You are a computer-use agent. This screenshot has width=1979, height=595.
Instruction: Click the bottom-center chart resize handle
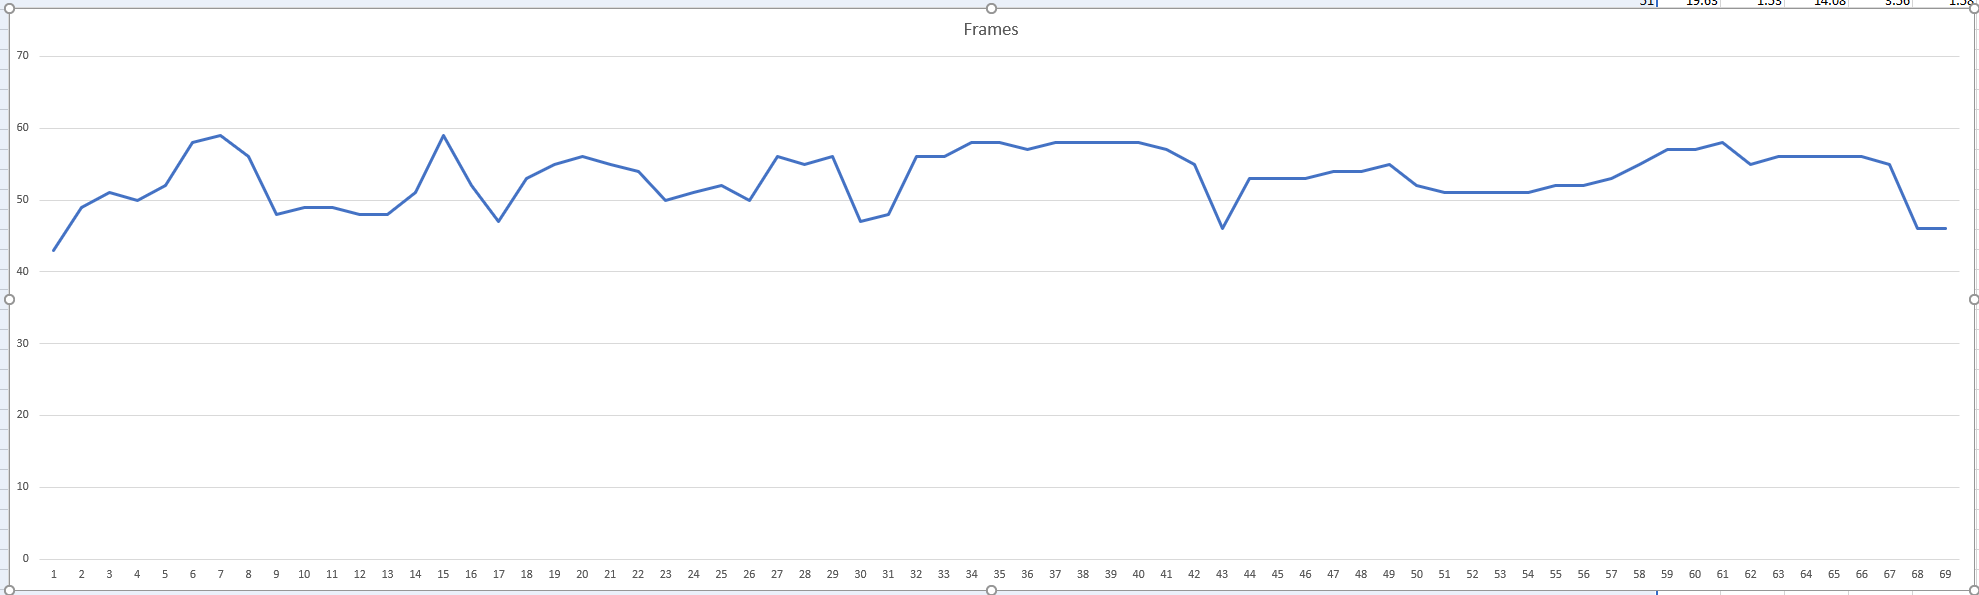991,590
